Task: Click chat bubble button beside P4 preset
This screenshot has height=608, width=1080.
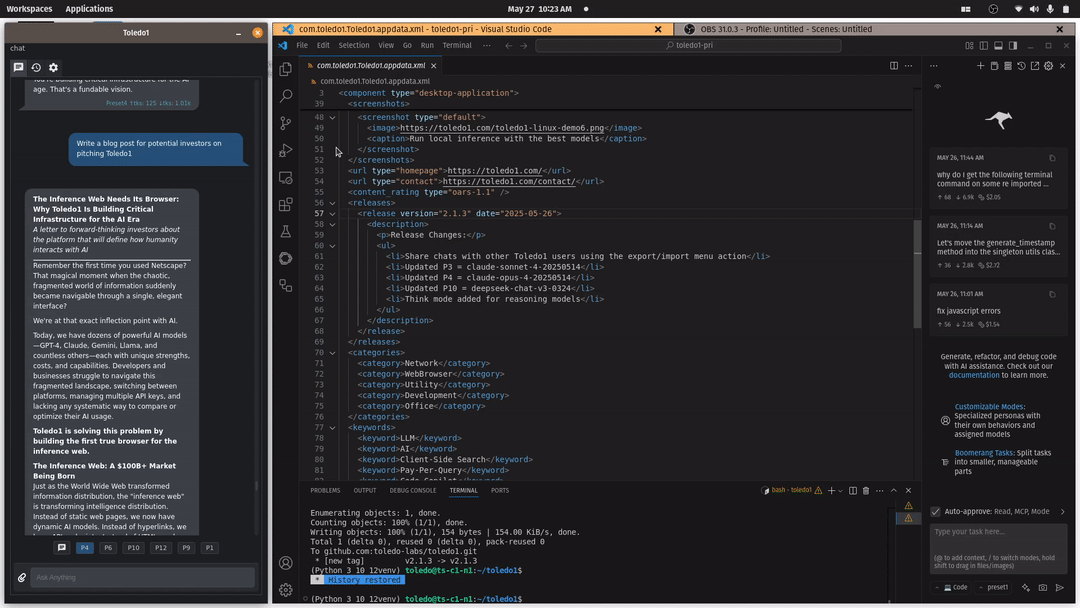Action: pyautogui.click(x=62, y=548)
